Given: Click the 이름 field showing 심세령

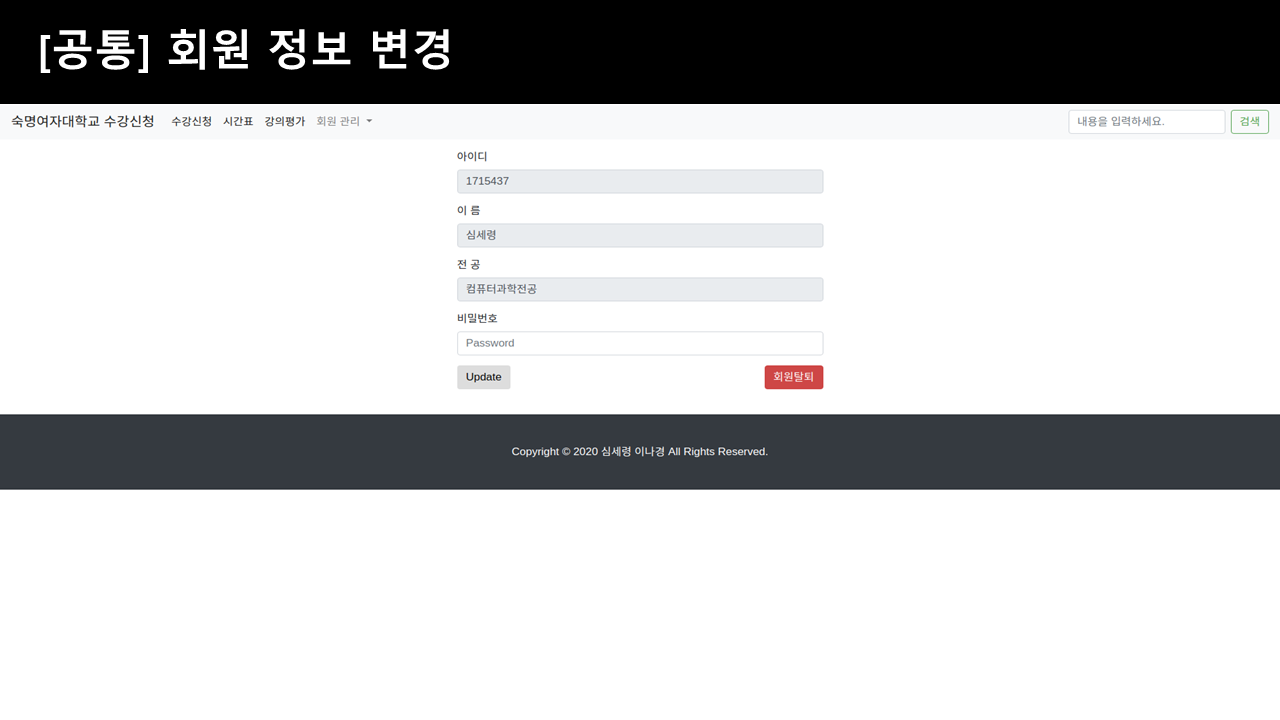Looking at the screenshot, I should 640,235.
